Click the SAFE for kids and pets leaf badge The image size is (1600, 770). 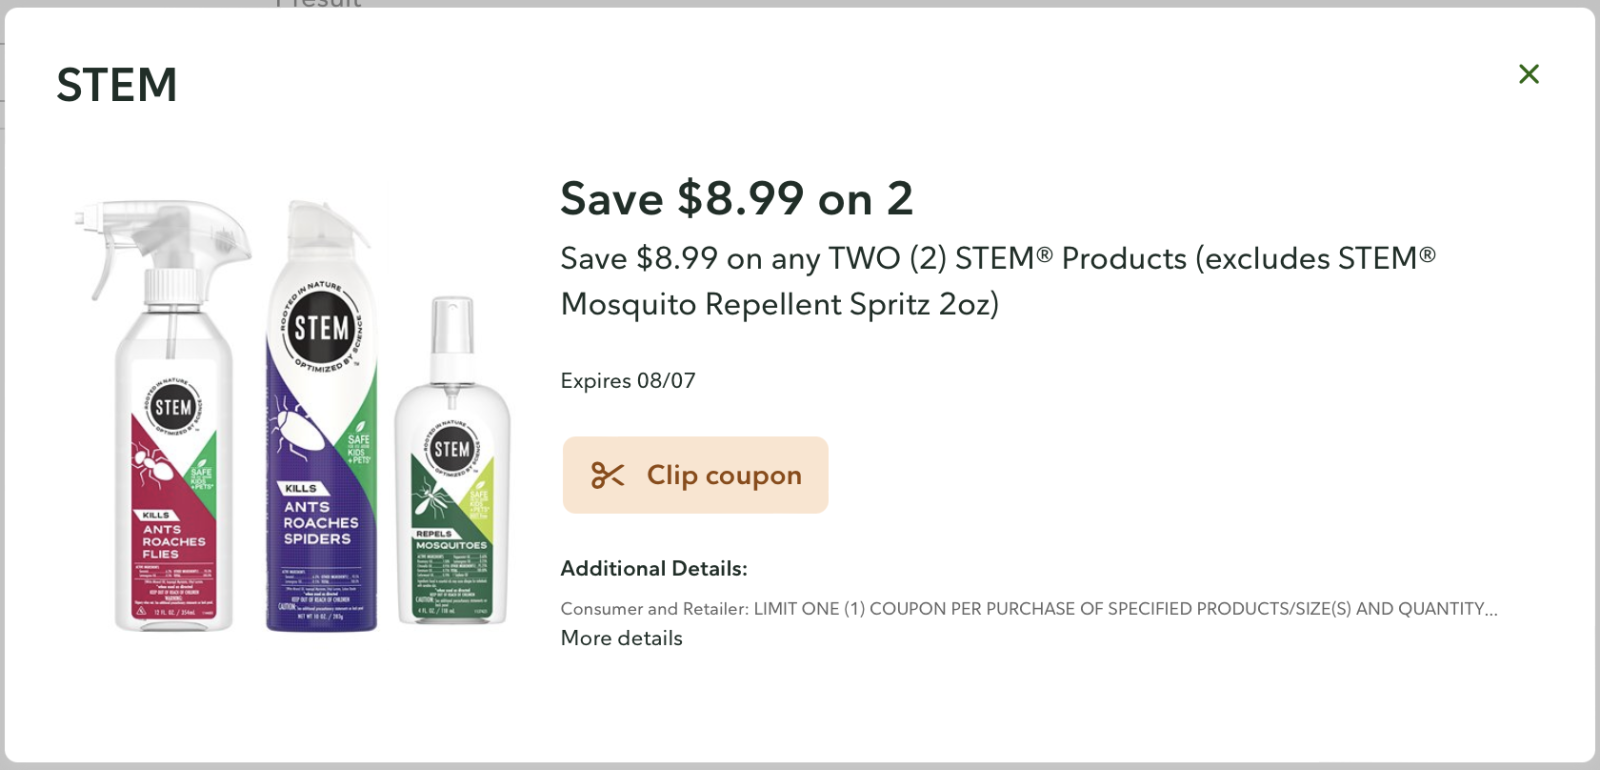pos(360,443)
